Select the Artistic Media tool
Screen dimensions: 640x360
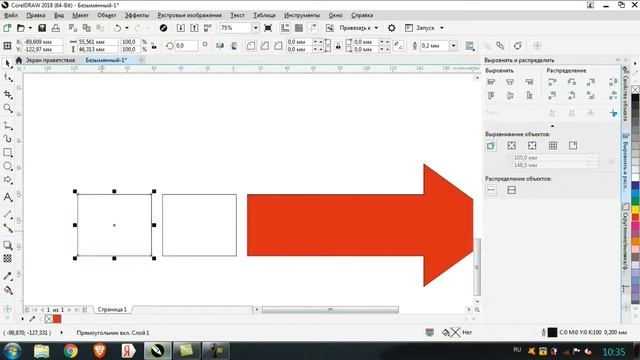(x=7, y=139)
